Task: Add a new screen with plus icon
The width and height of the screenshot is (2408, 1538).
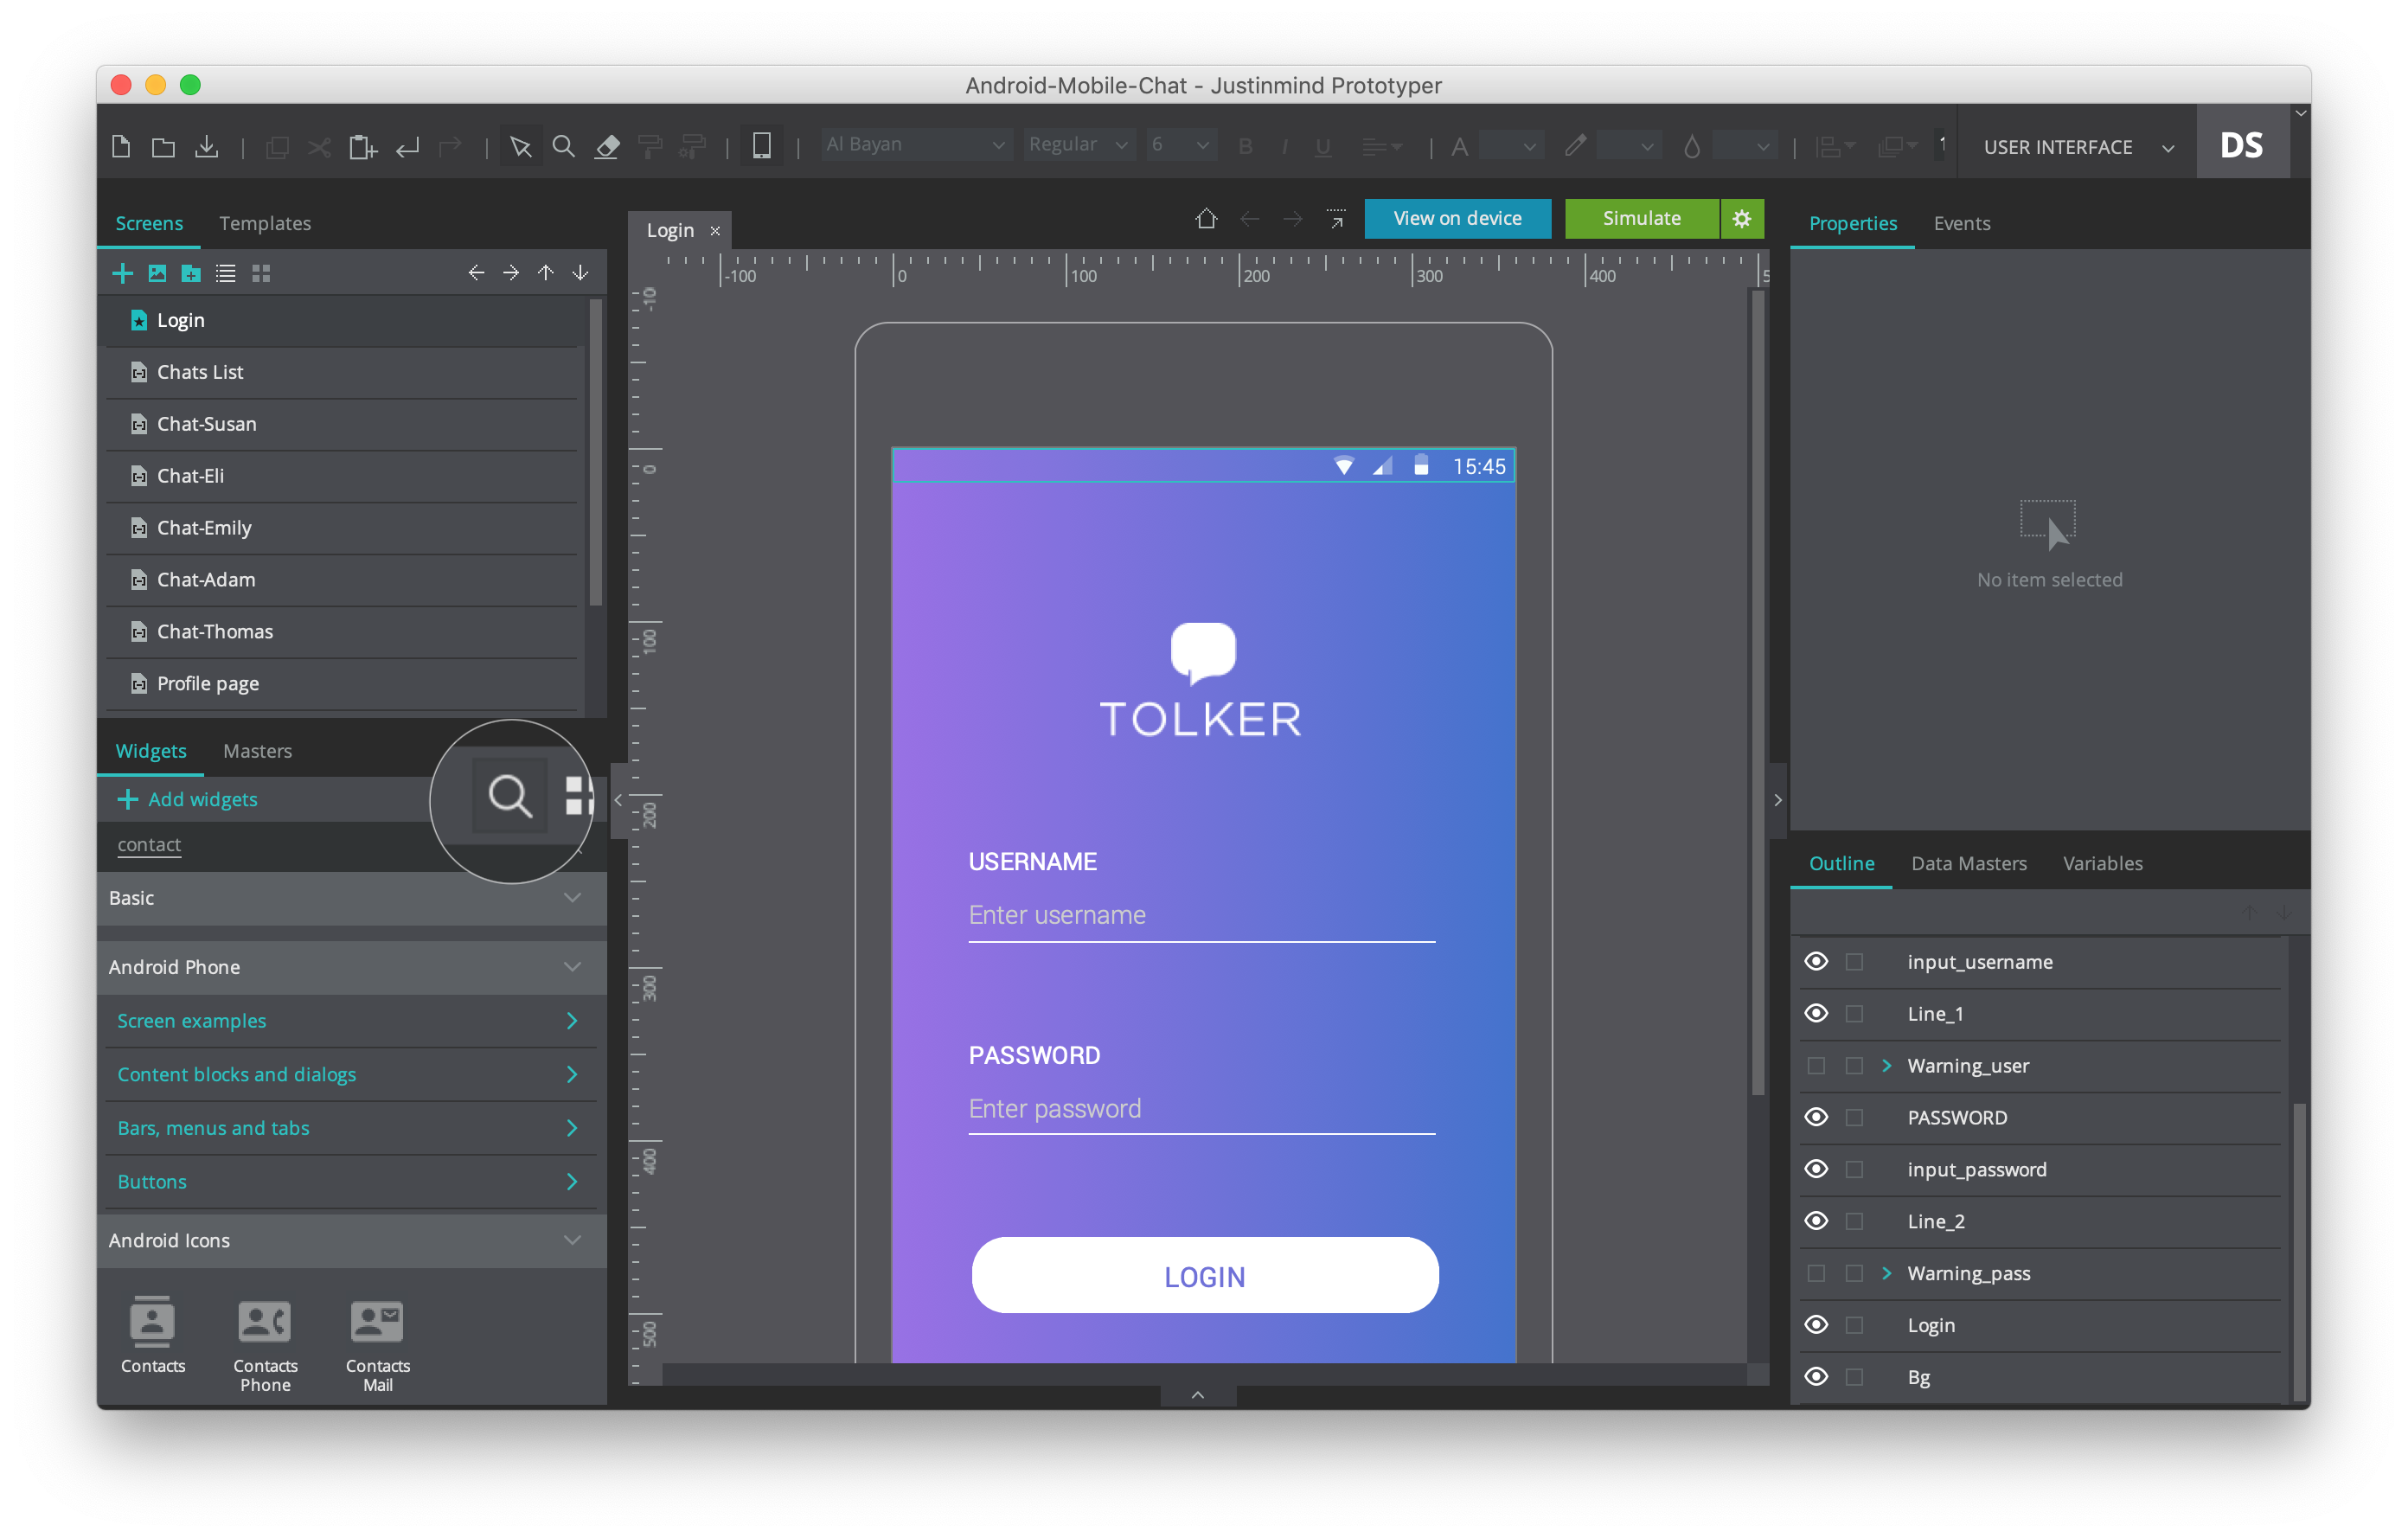Action: tap(123, 273)
